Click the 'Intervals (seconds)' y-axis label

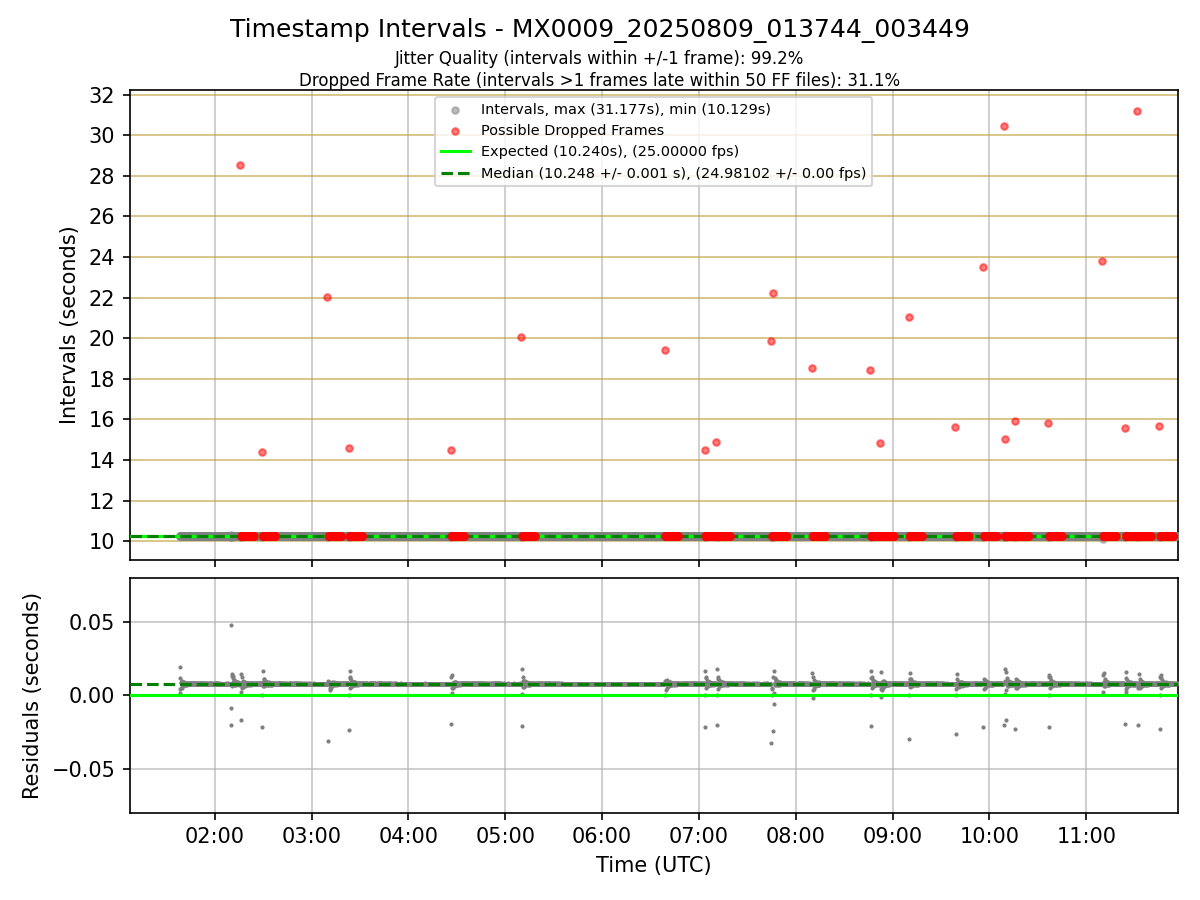pos(68,325)
